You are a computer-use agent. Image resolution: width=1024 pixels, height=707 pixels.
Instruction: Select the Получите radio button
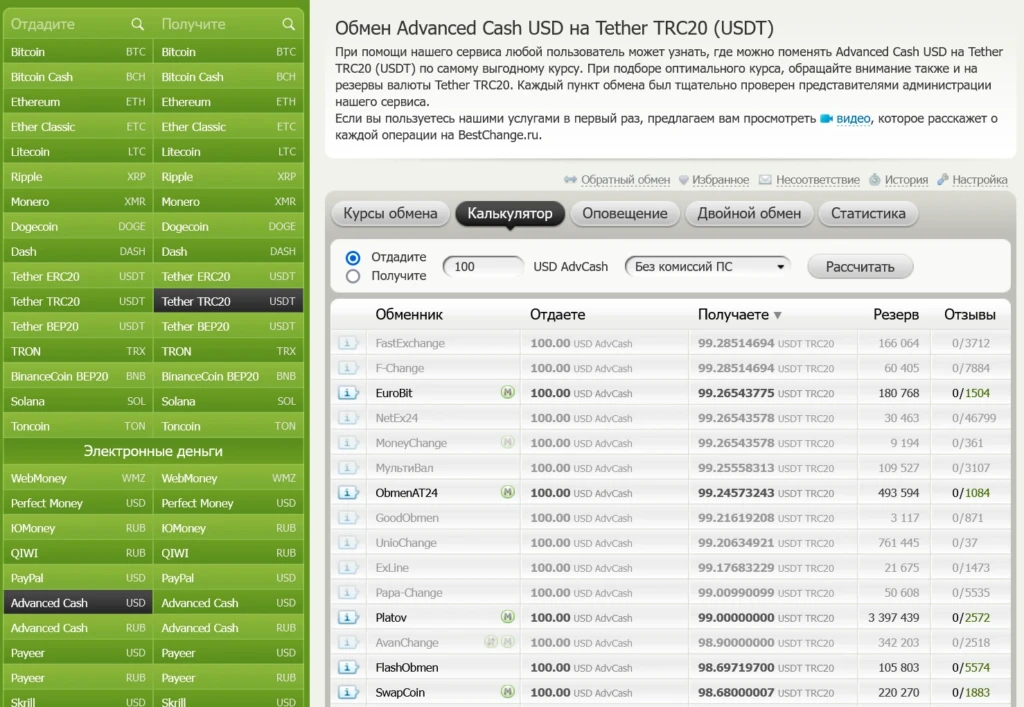353,276
